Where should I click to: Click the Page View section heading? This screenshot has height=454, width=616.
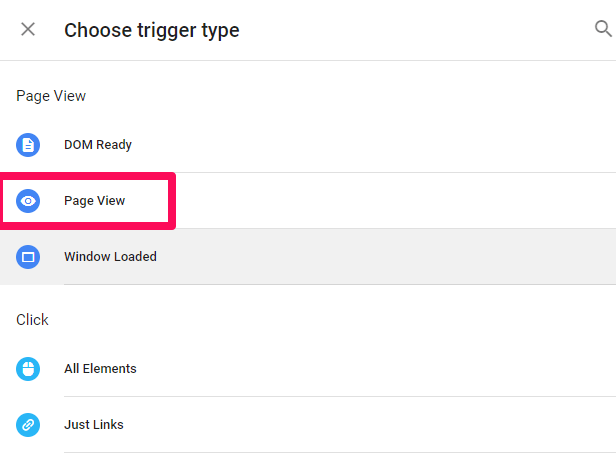click(51, 96)
